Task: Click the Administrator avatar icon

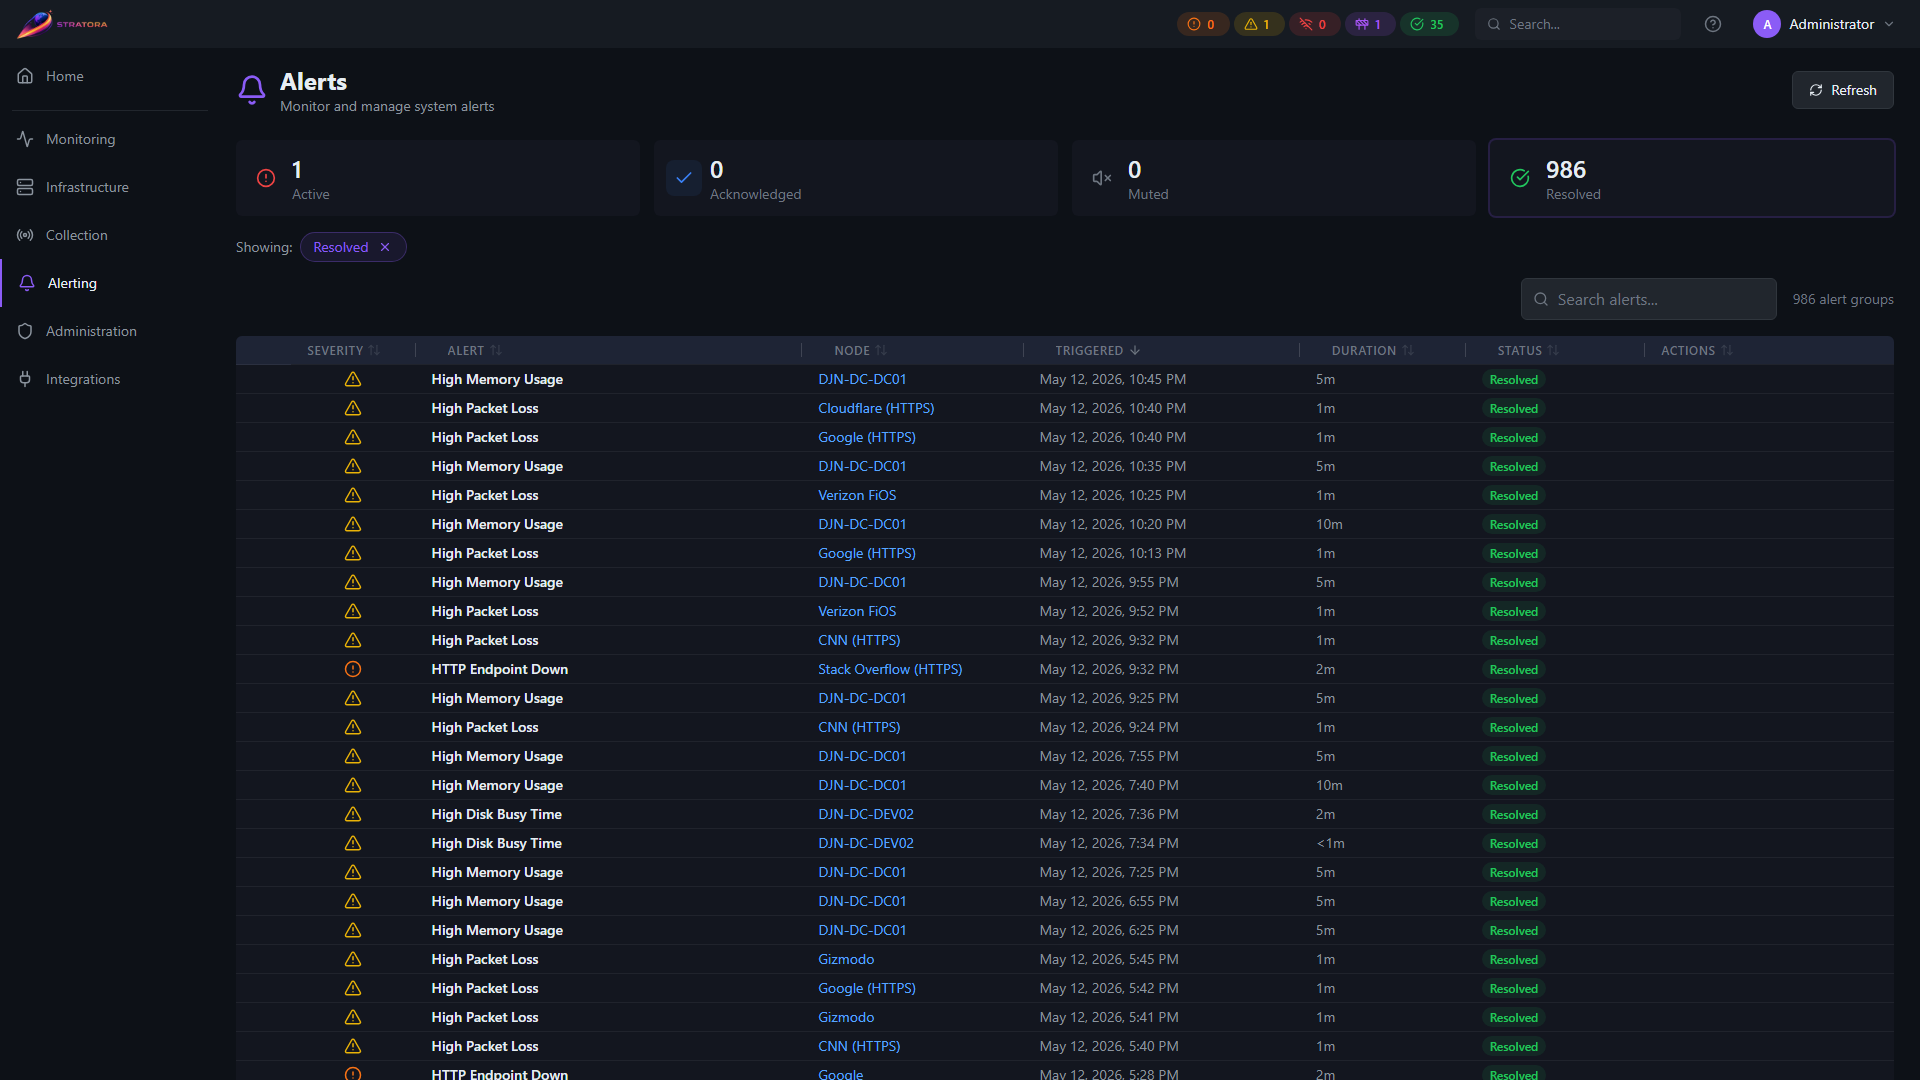Action: (x=1767, y=24)
